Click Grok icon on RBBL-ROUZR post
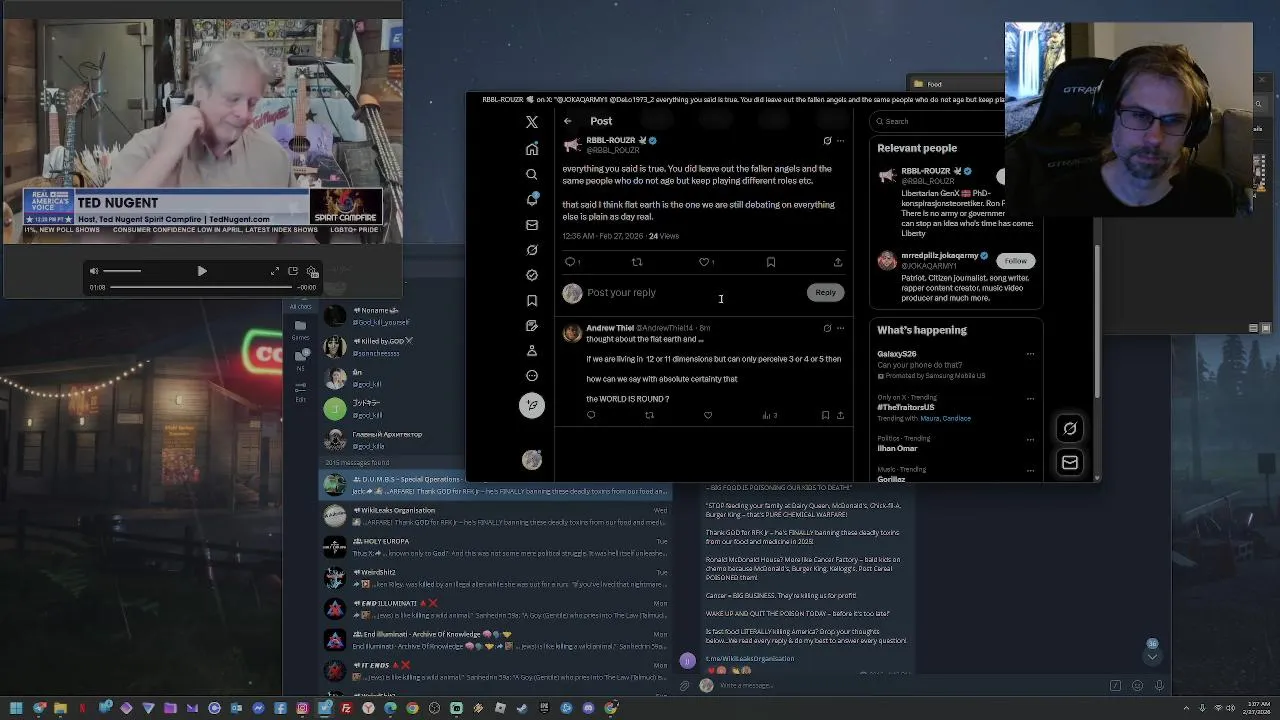 [x=827, y=141]
